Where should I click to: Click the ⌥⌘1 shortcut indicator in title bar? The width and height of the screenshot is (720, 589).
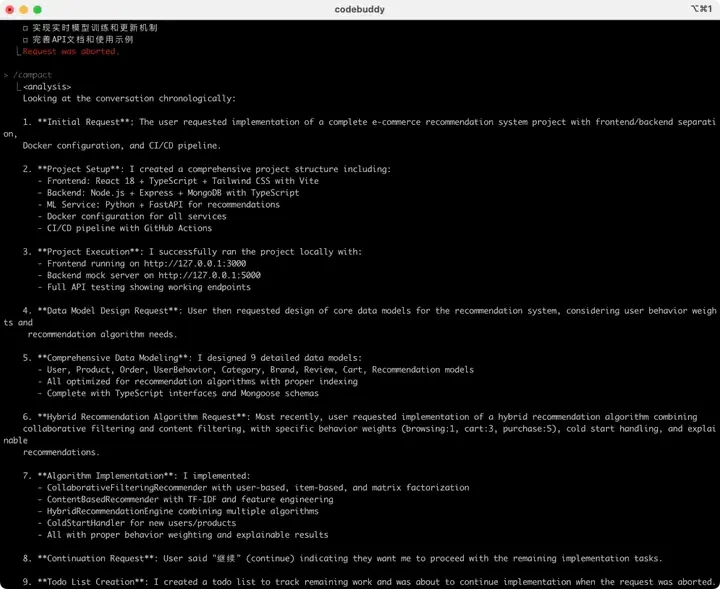[x=701, y=9]
